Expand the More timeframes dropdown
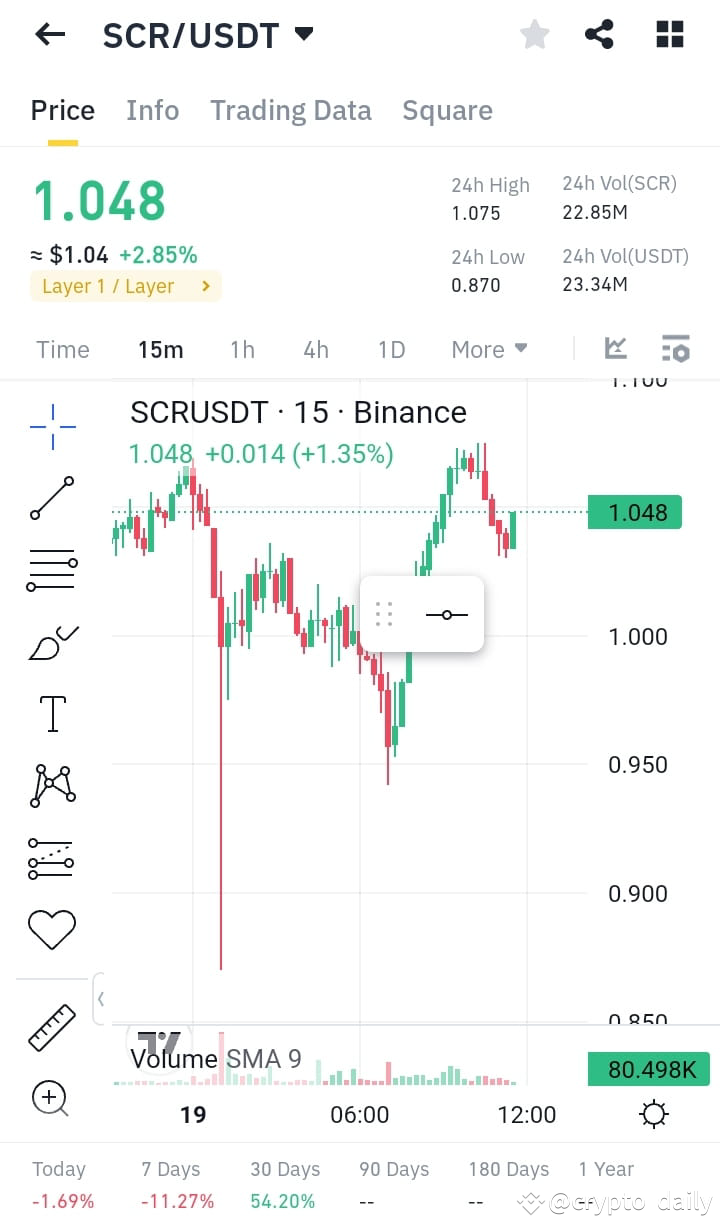This screenshot has height=1224, width=720. click(488, 349)
